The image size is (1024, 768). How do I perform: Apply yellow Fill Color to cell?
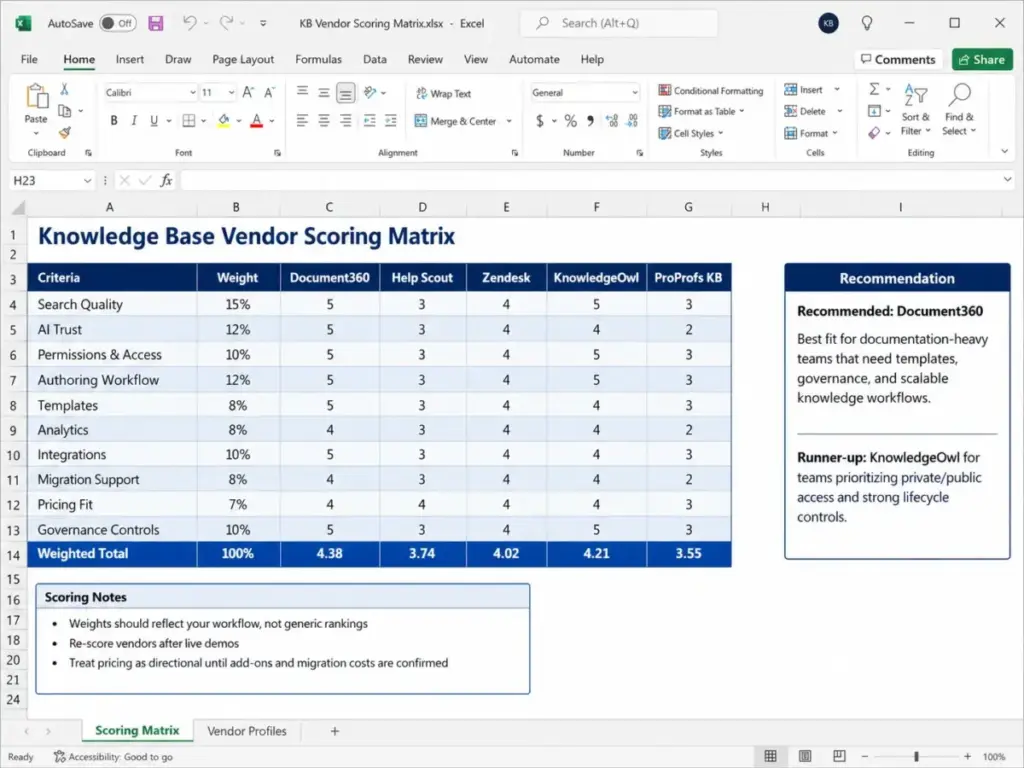(x=224, y=121)
